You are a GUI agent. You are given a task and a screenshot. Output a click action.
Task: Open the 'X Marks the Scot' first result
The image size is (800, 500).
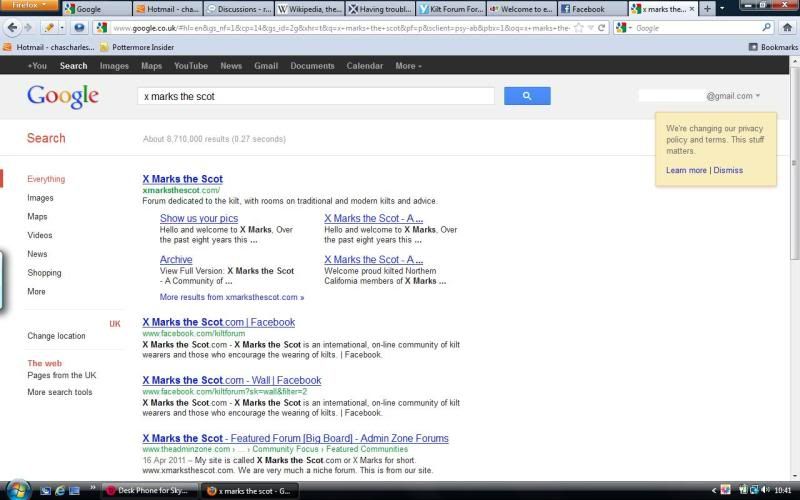click(183, 179)
